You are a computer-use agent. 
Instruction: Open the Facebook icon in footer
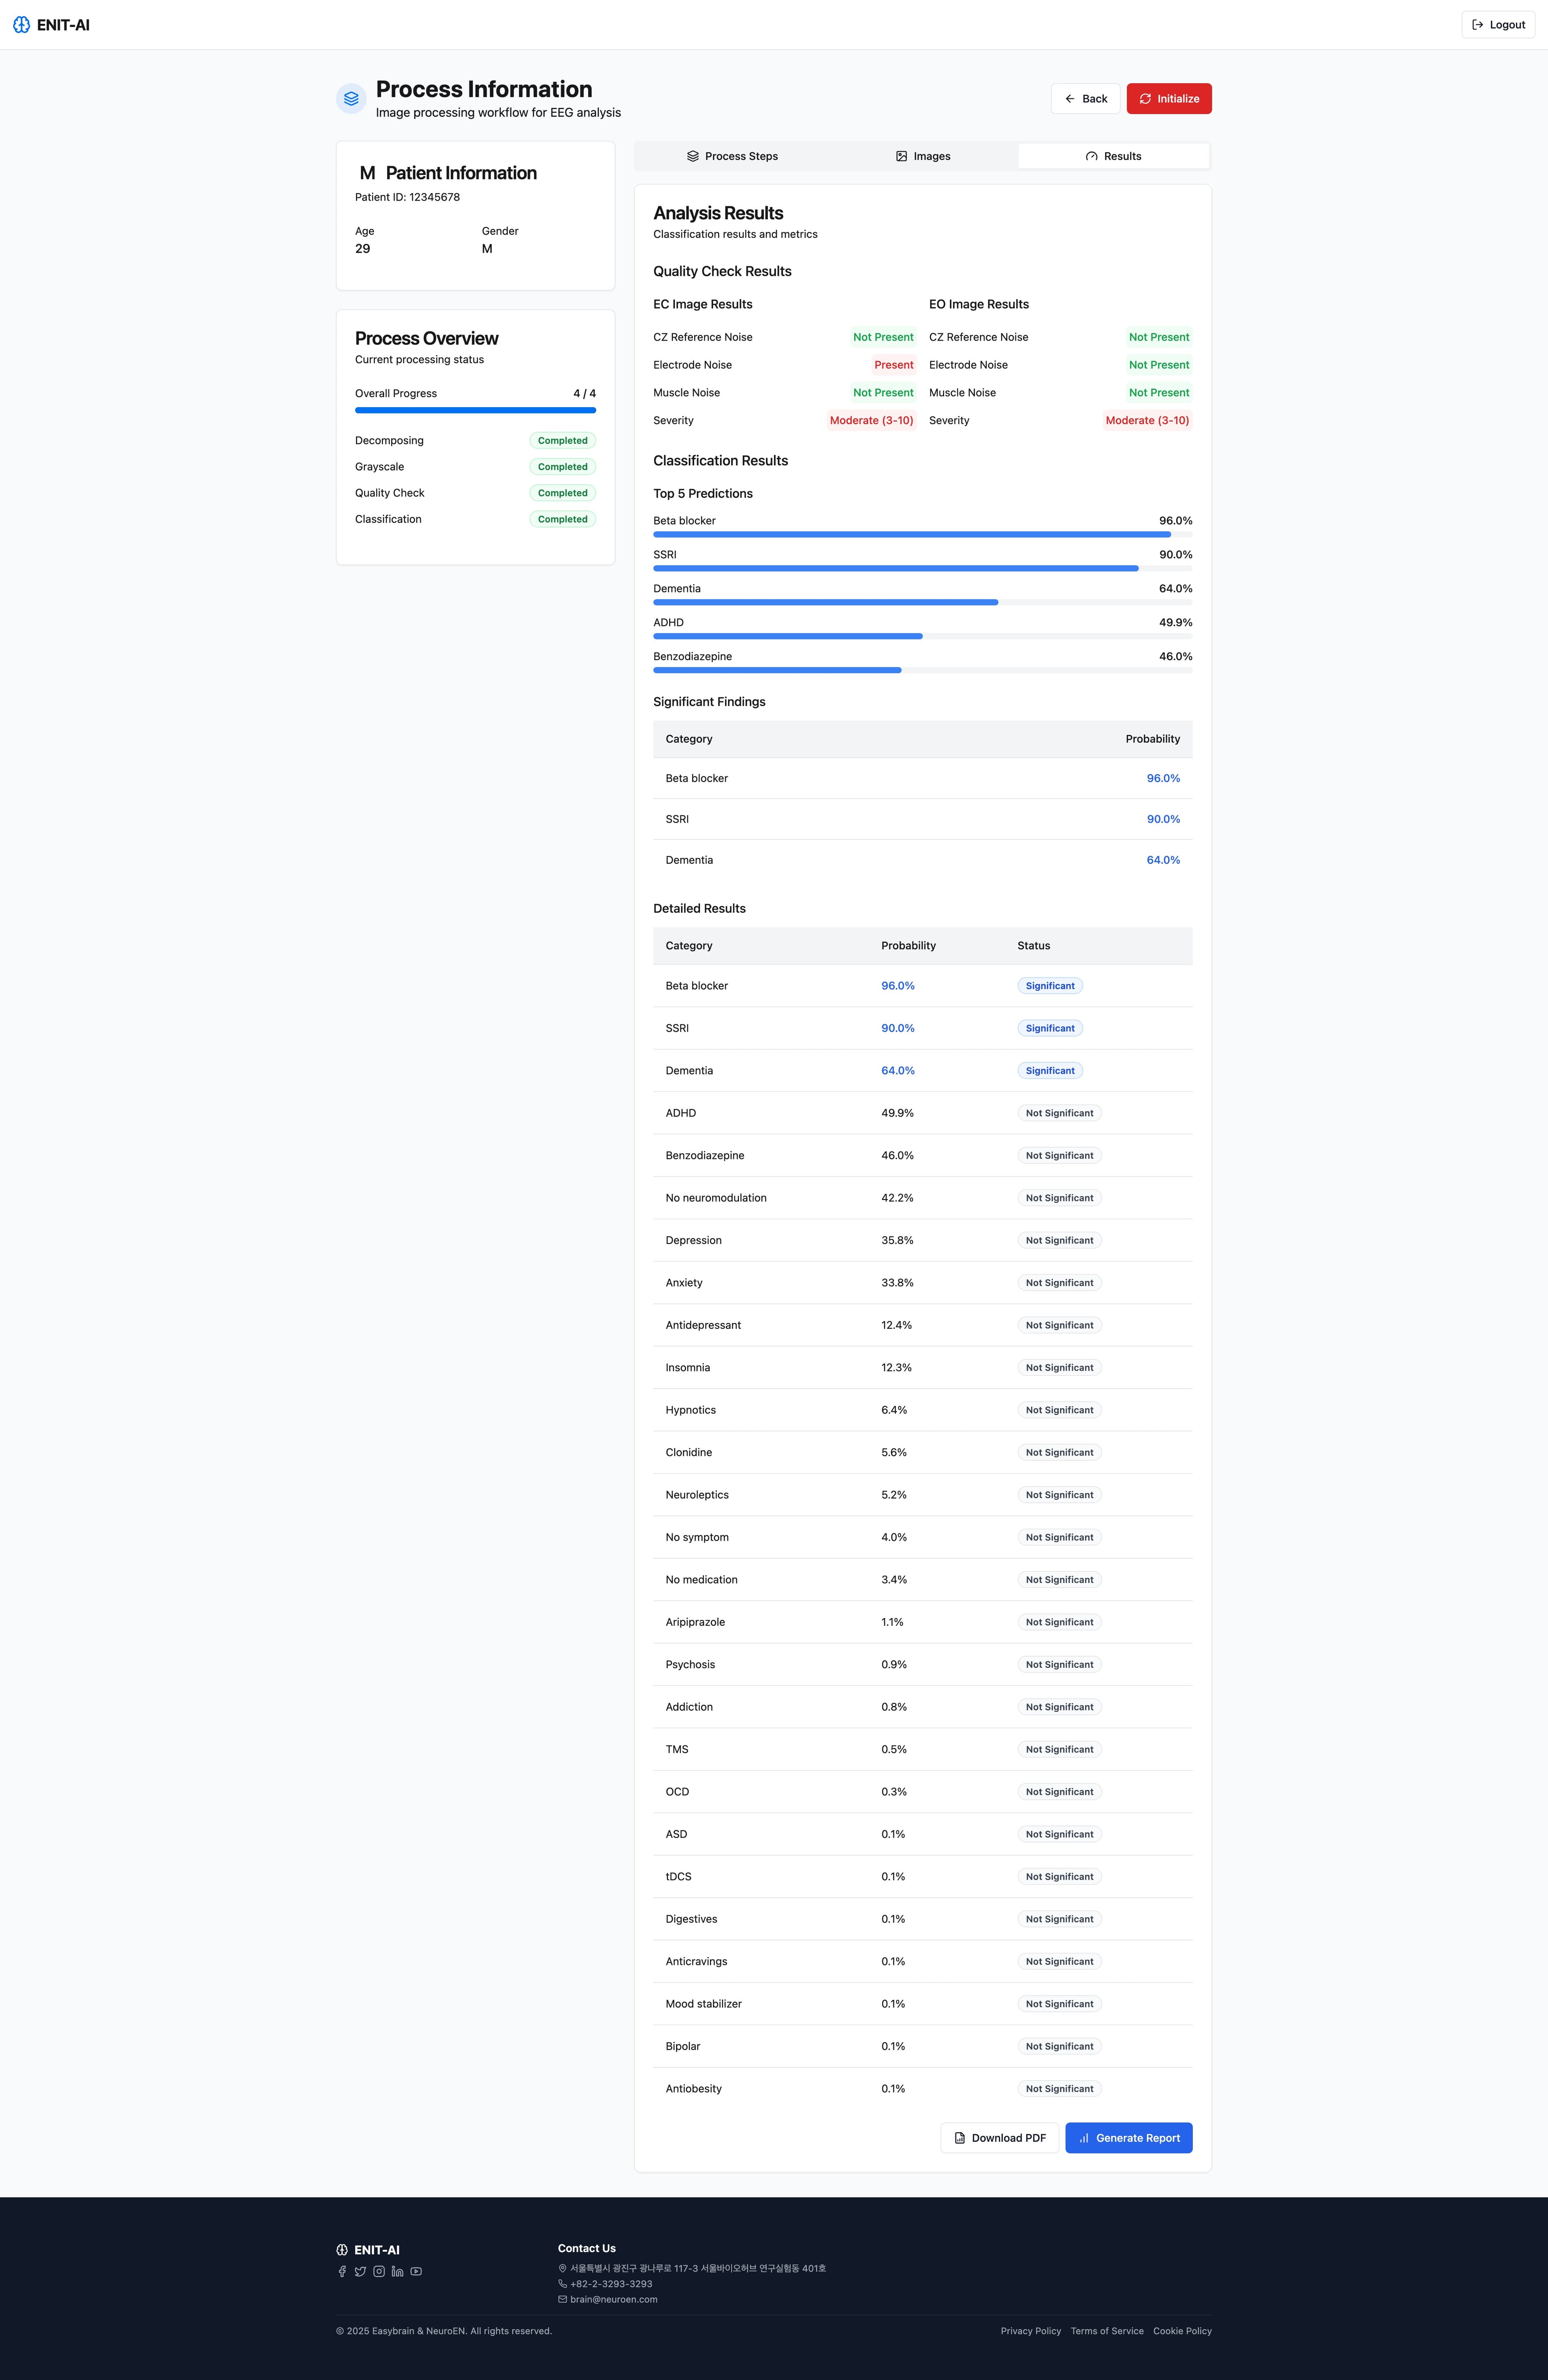coord(342,2271)
